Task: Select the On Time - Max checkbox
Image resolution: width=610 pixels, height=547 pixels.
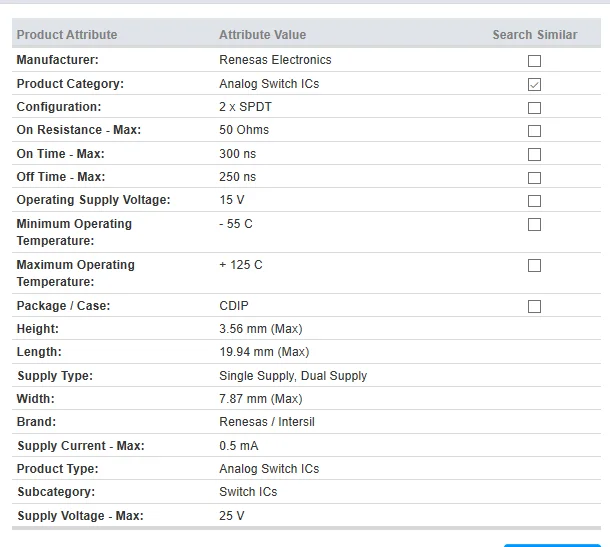Action: pos(534,154)
